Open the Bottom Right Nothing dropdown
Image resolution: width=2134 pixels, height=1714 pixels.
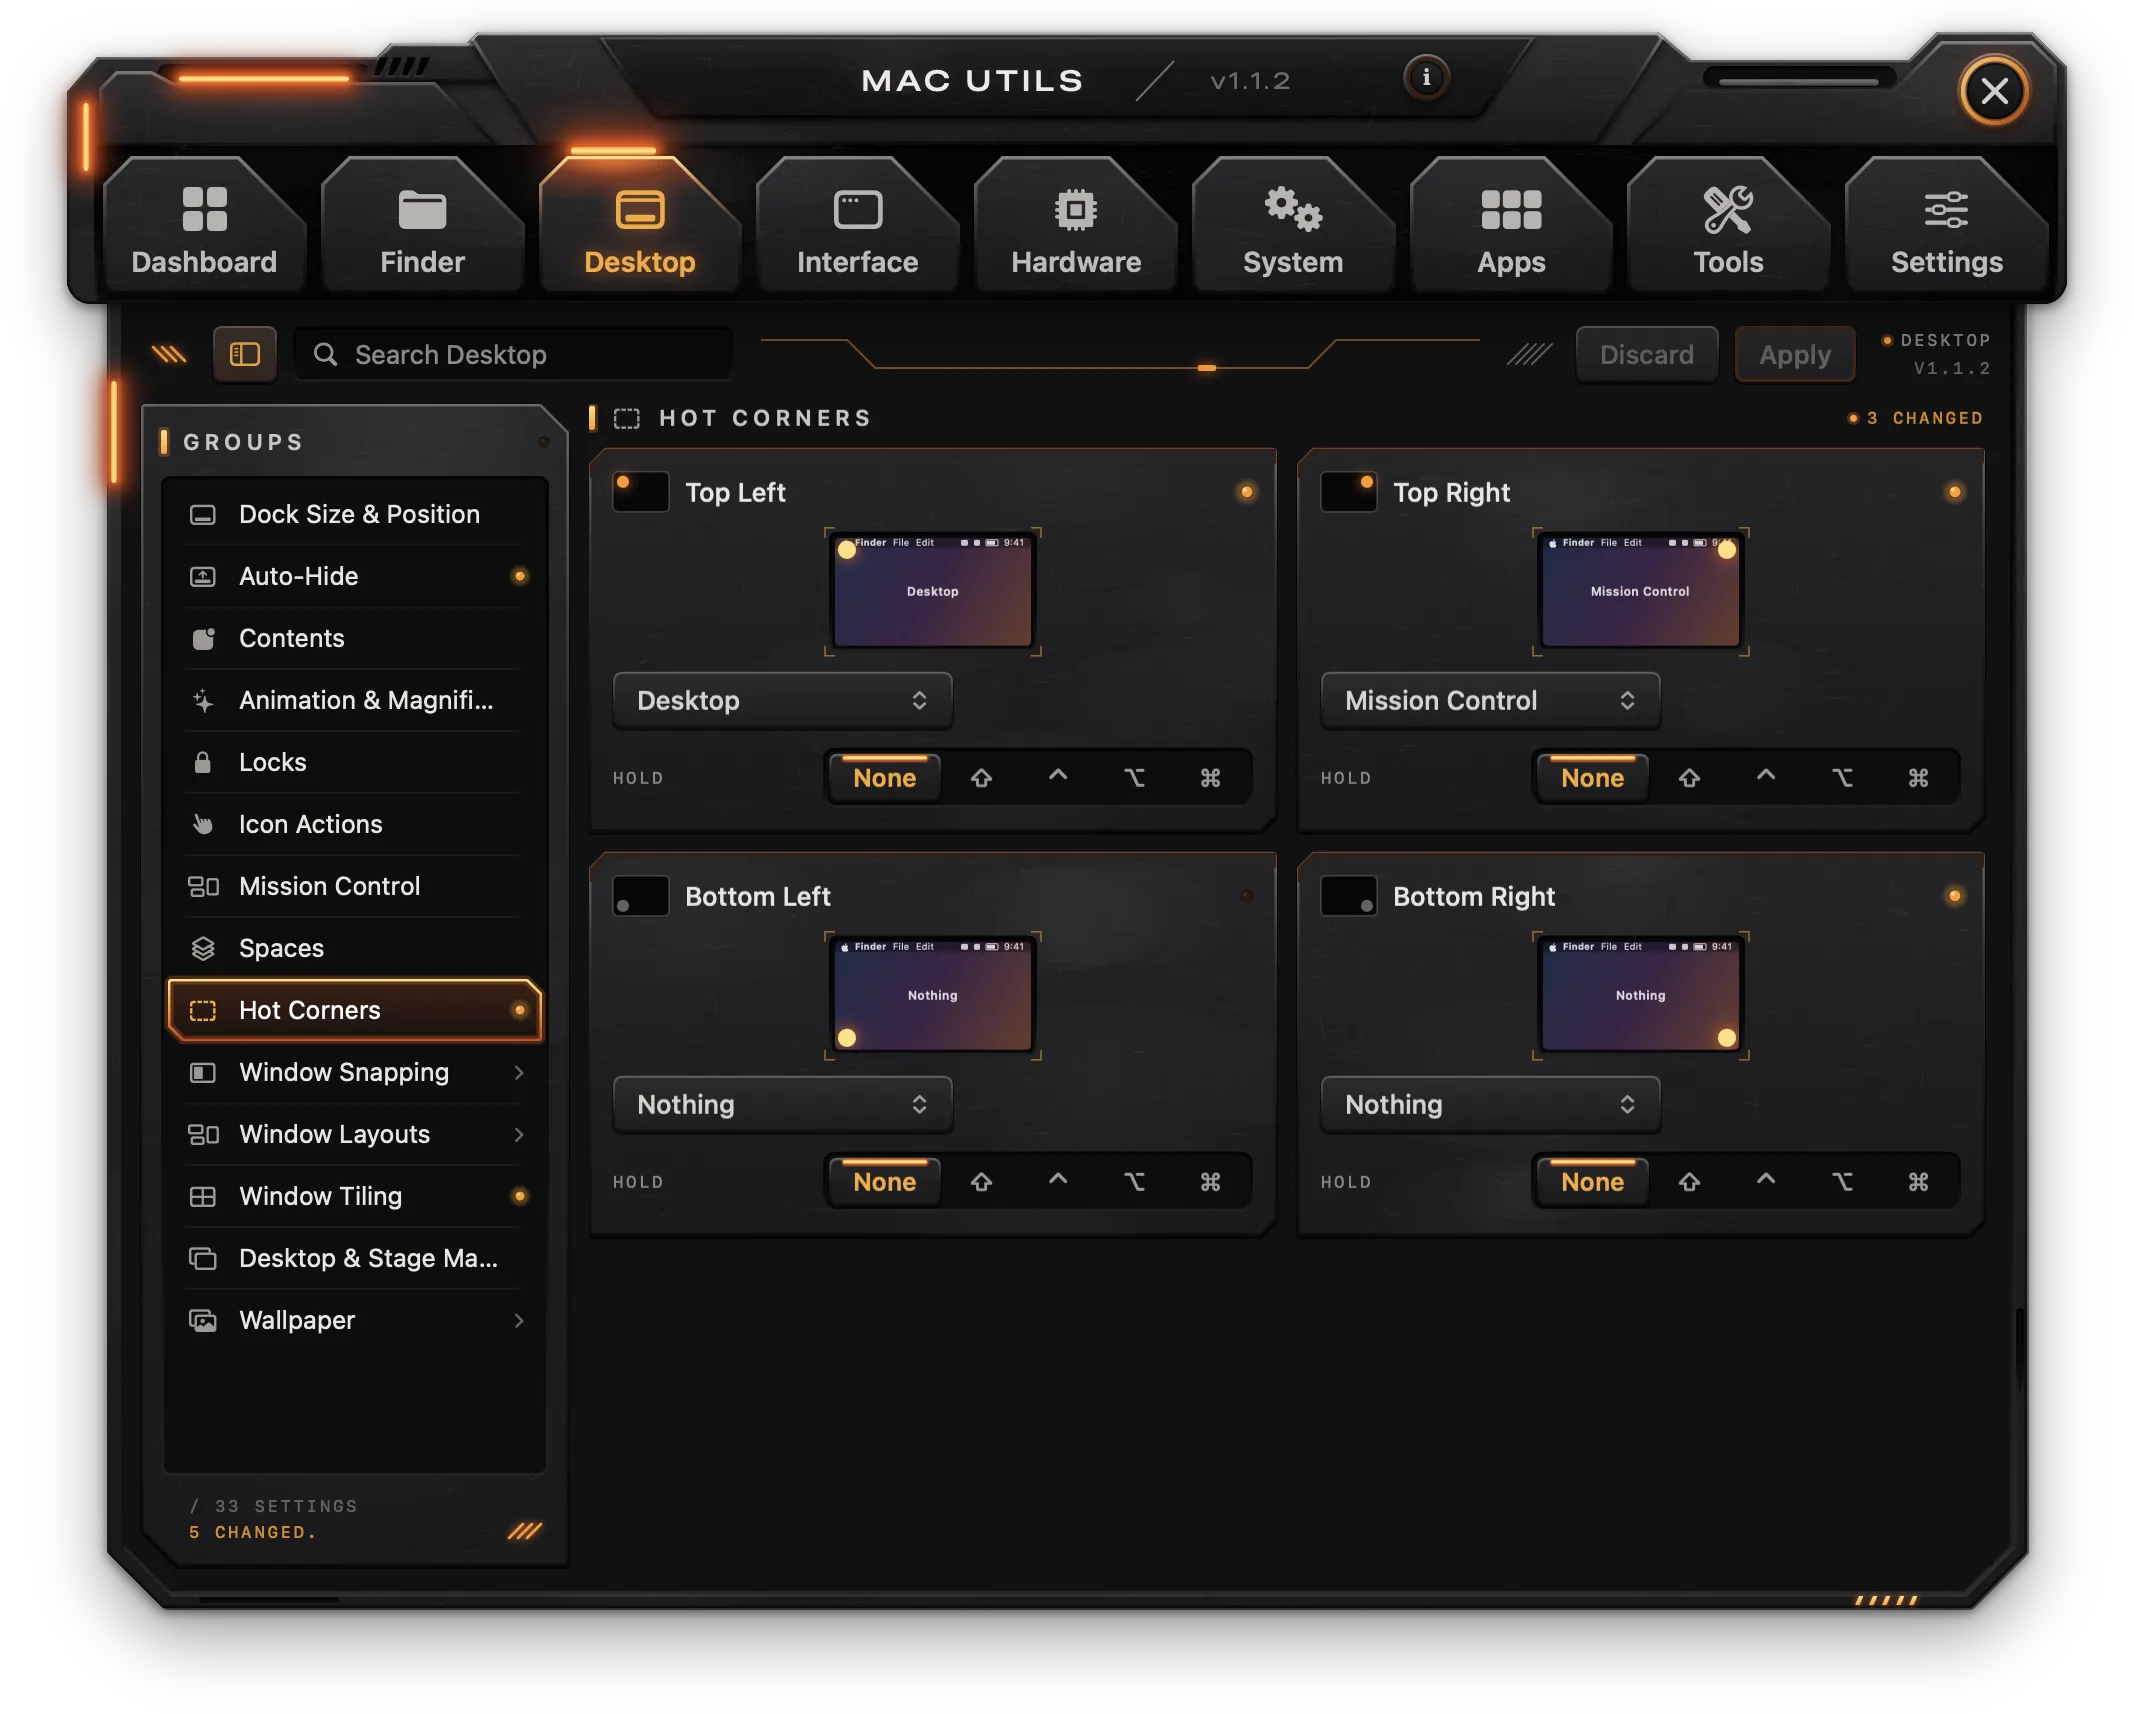(1490, 1104)
